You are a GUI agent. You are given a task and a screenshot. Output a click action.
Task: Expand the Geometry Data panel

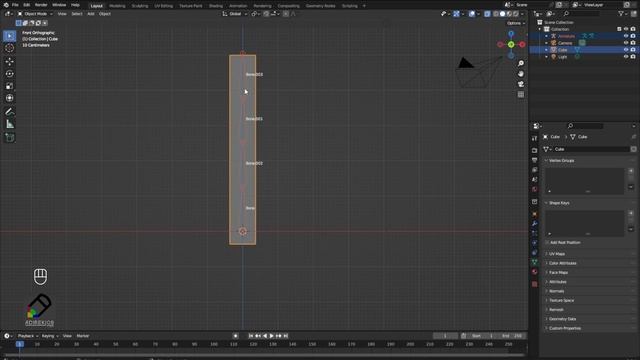(x=590, y=319)
